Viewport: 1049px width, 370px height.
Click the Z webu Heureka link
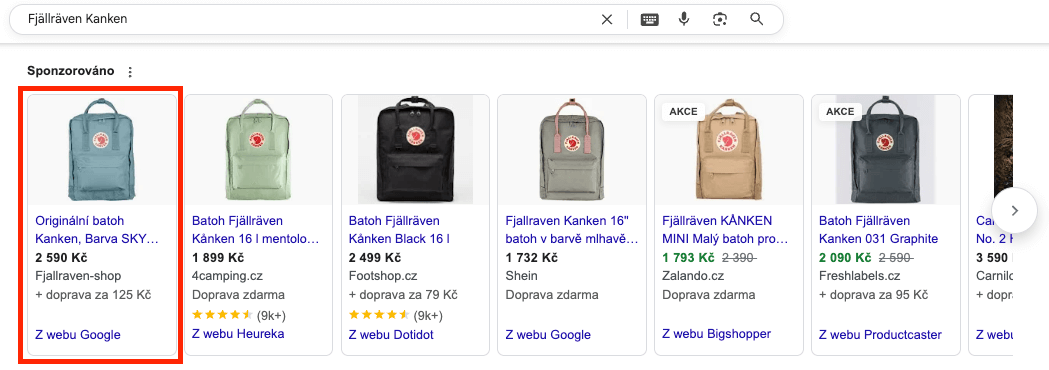238,334
